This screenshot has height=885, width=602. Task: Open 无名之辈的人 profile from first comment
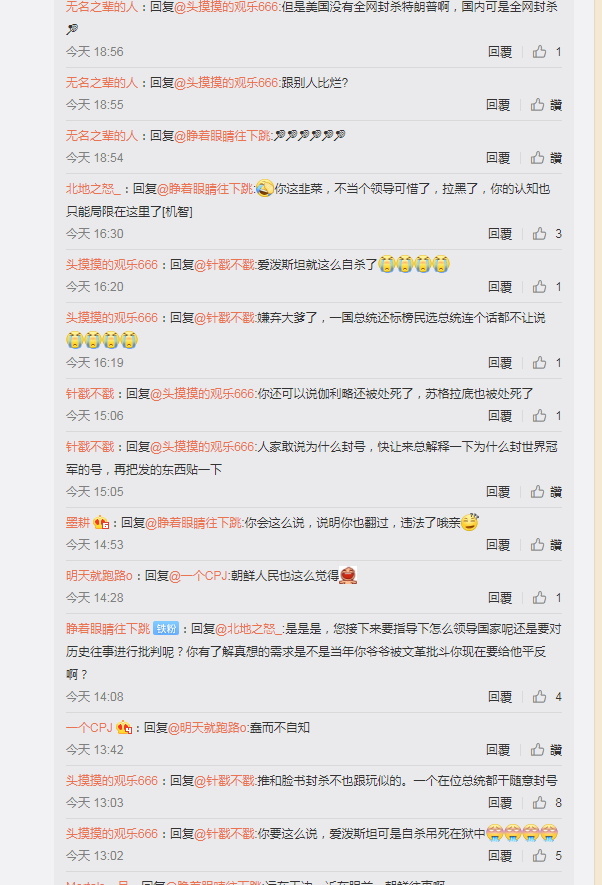(102, 7)
